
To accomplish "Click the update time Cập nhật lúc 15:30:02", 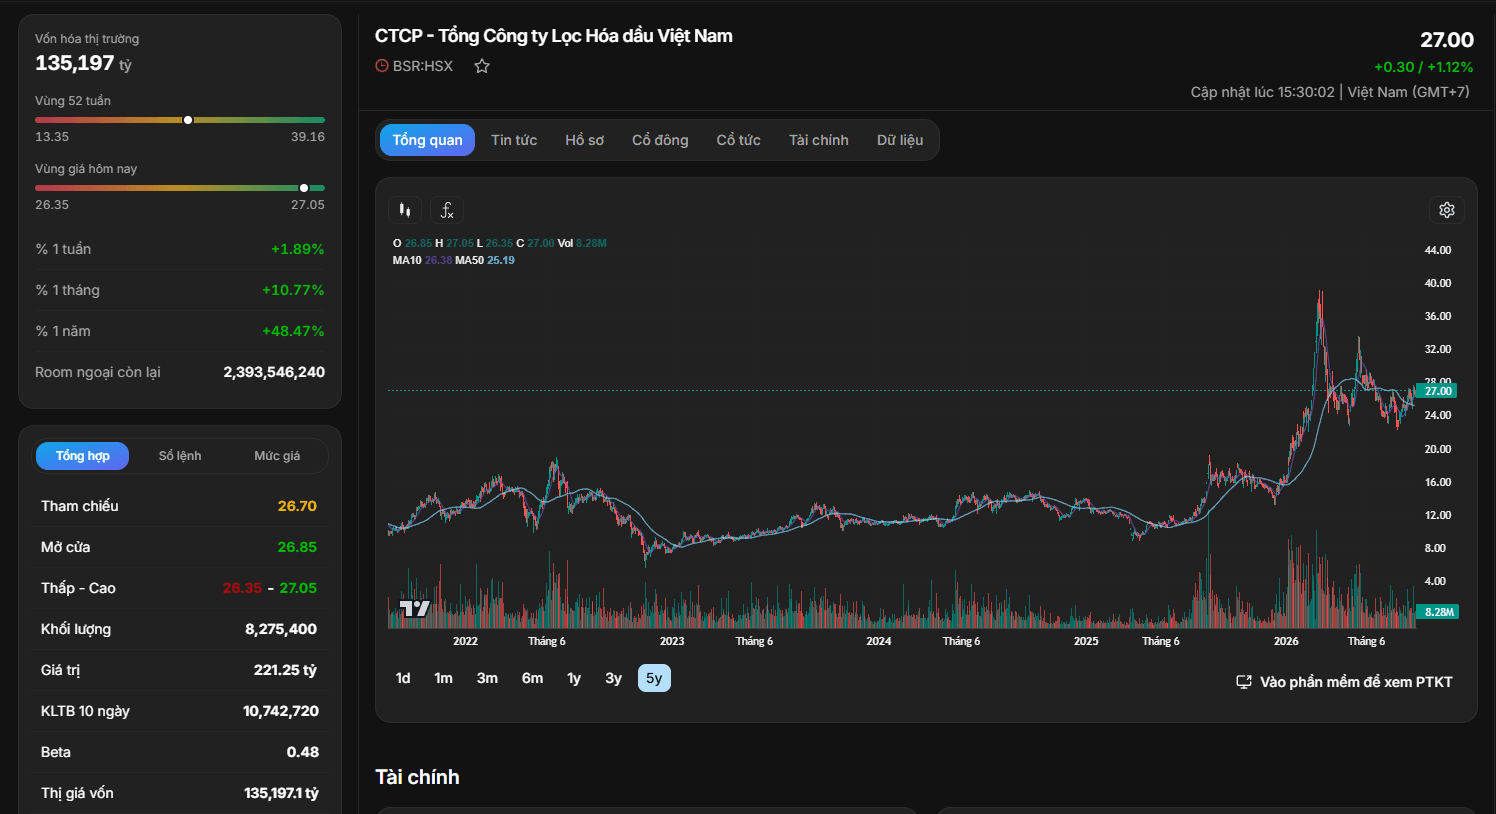I will (1262, 92).
